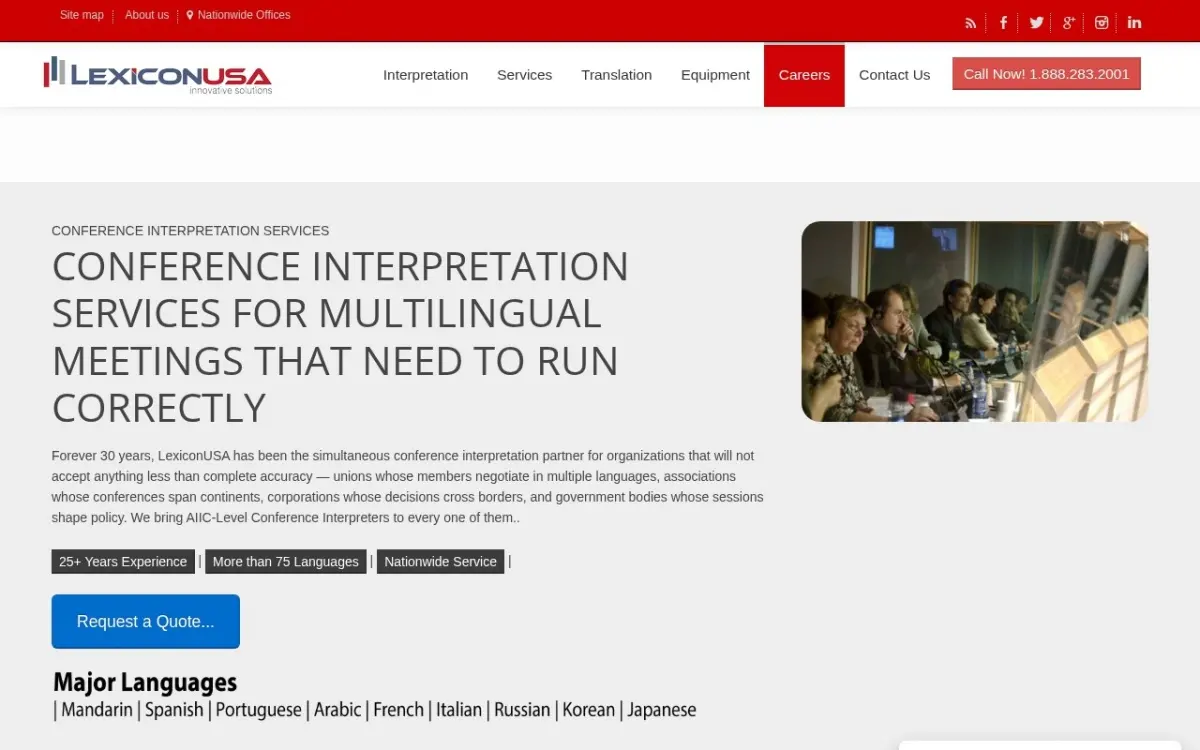The image size is (1200, 750).
Task: Go to About us page
Action: click(x=147, y=15)
